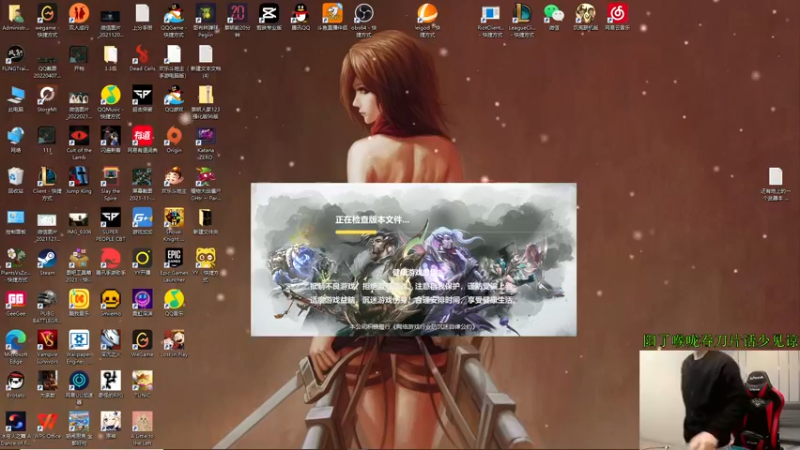Screen dimensions: 800x450
Task: Click the streamer webcam overlay thumbnail
Action: click(719, 399)
